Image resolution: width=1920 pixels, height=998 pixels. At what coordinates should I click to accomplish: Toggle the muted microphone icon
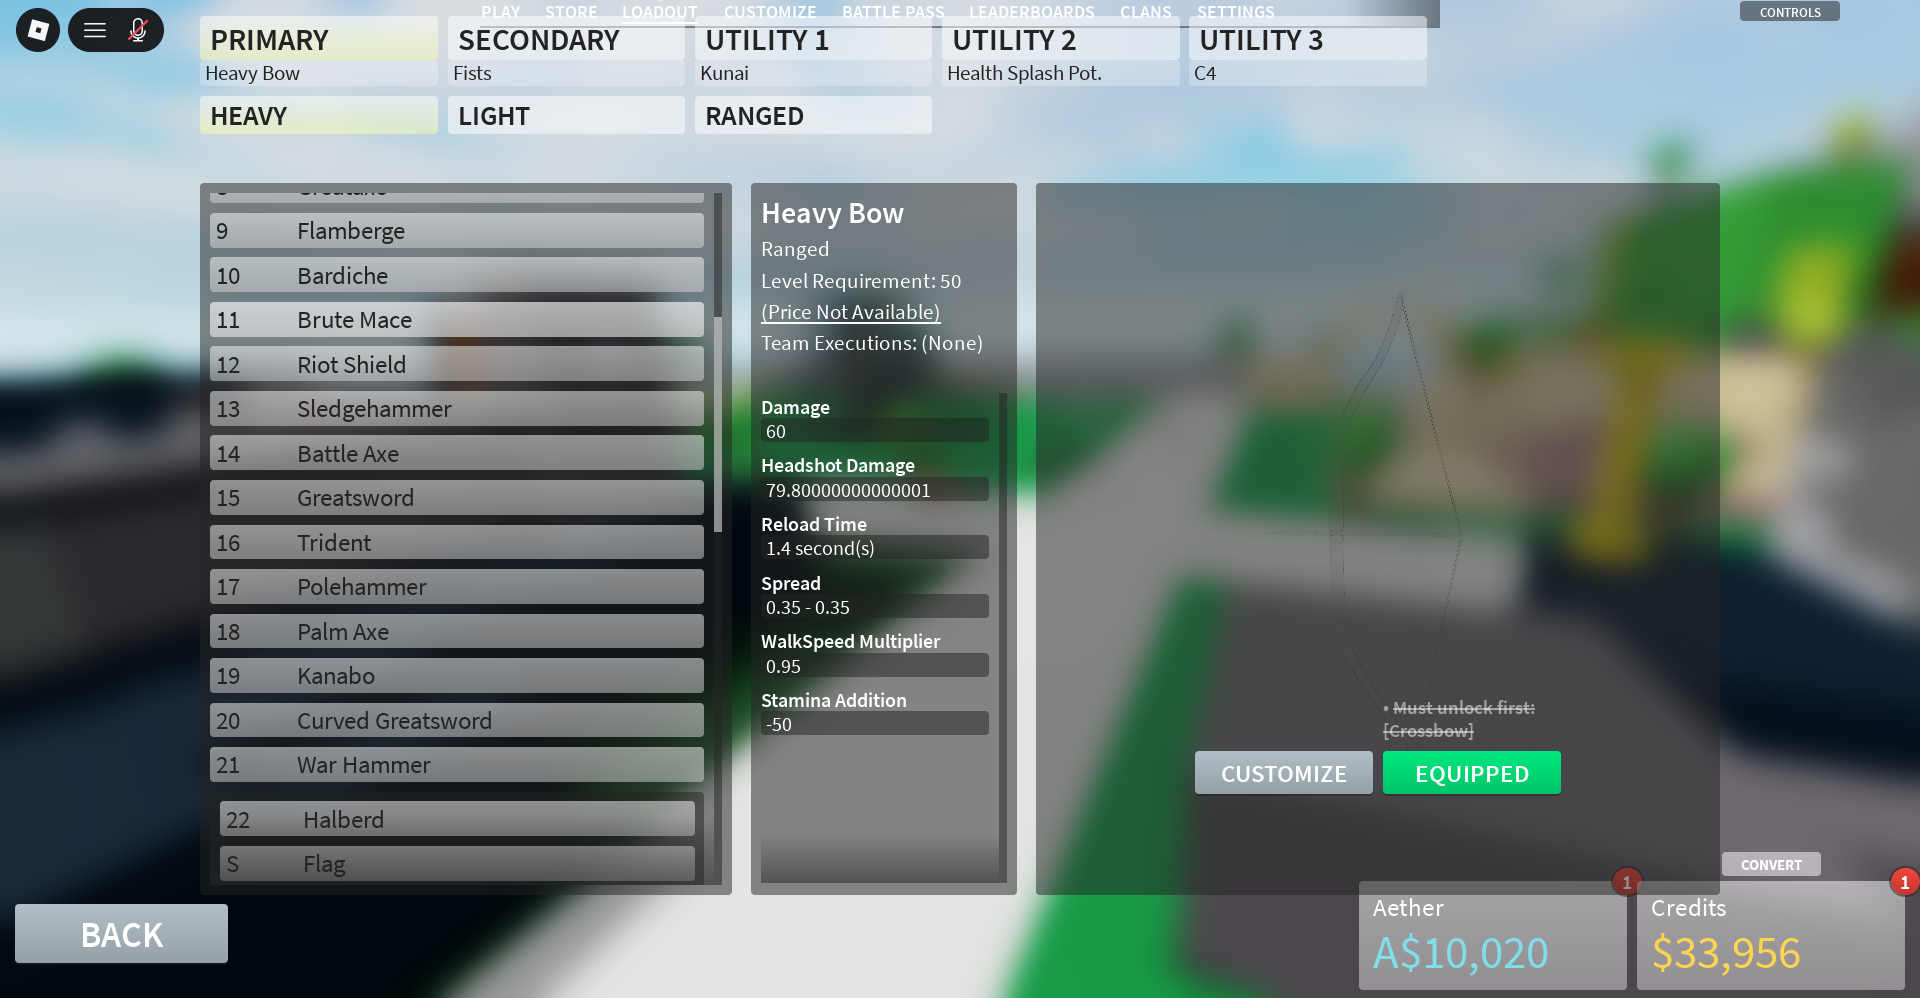138,30
